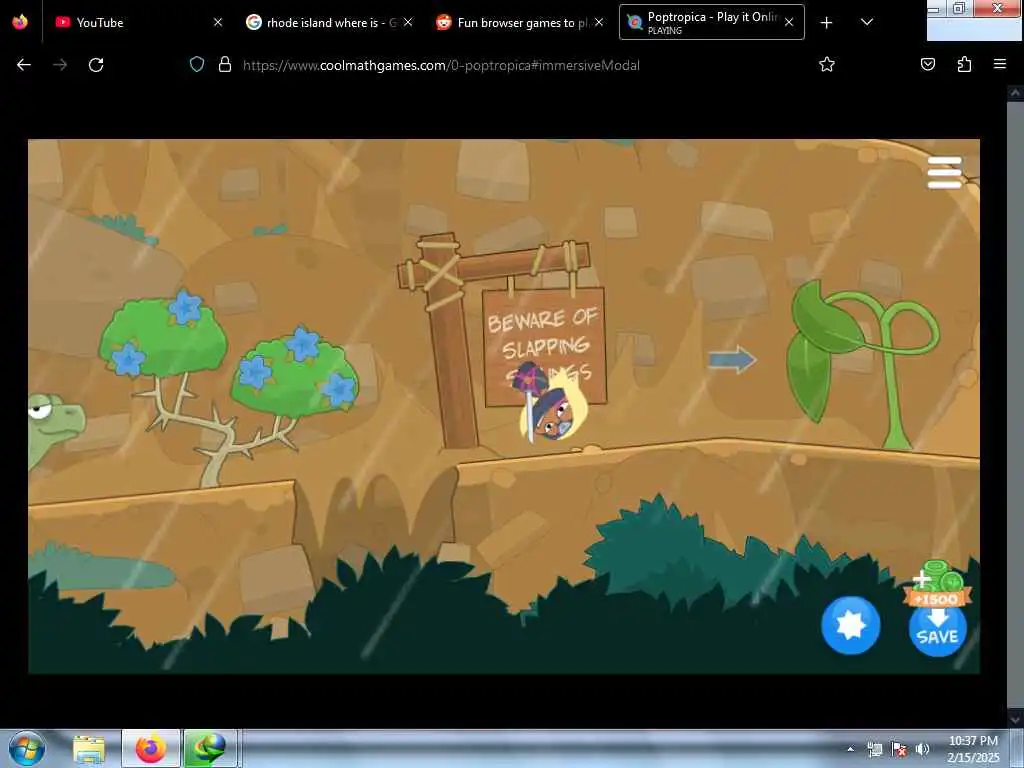The width and height of the screenshot is (1024, 768).
Task: Open the game hamburger menu
Action: click(944, 172)
